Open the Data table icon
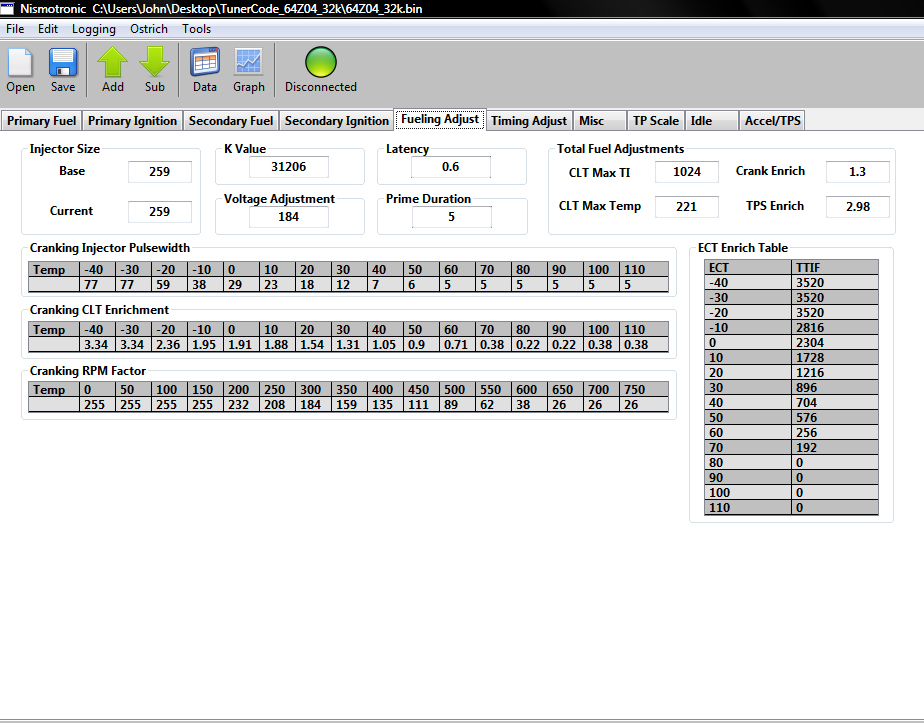 click(x=205, y=63)
